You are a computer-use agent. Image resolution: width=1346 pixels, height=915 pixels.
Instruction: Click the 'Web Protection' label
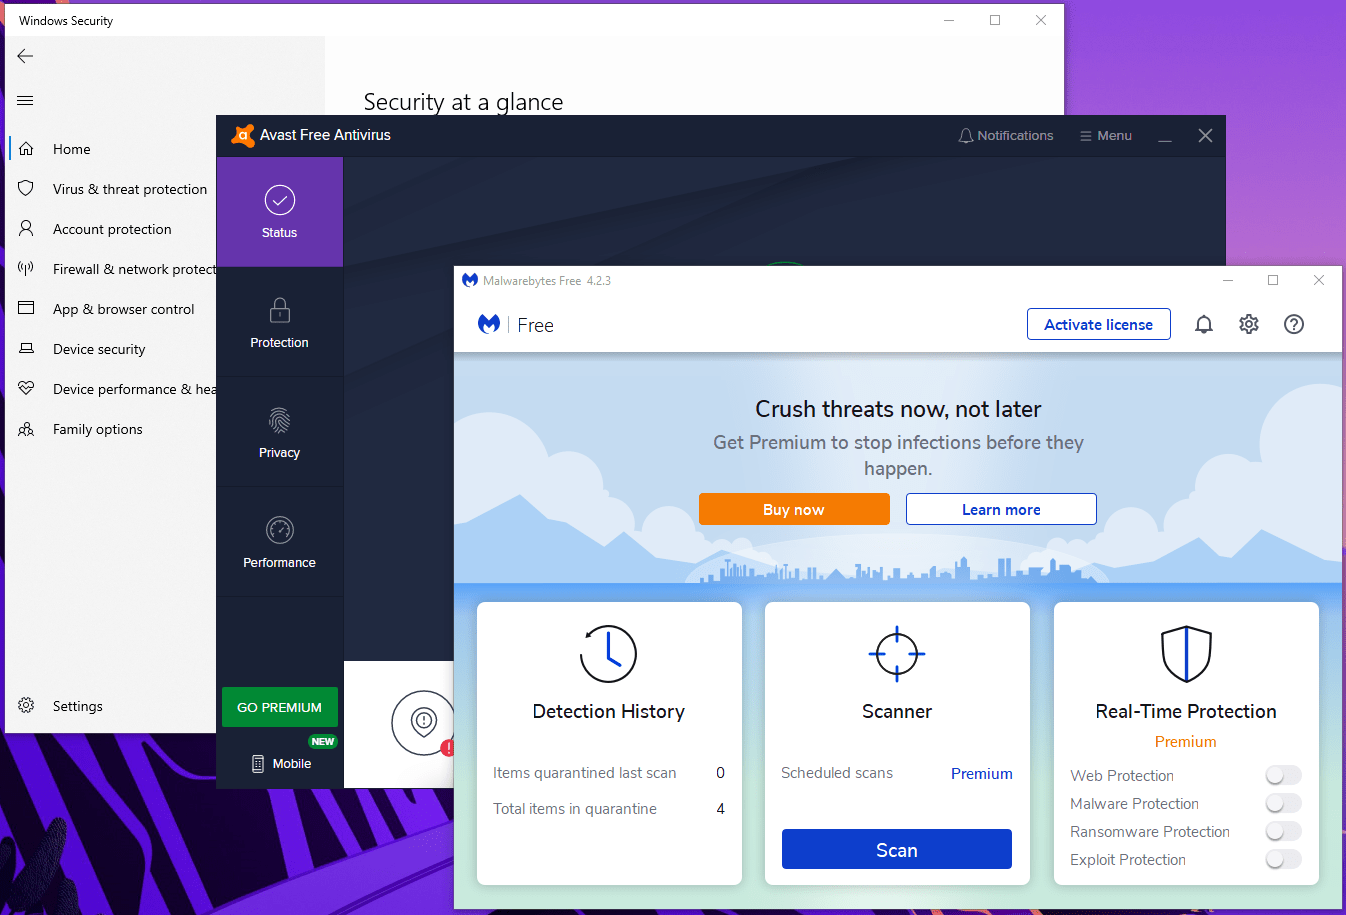coord(1122,775)
